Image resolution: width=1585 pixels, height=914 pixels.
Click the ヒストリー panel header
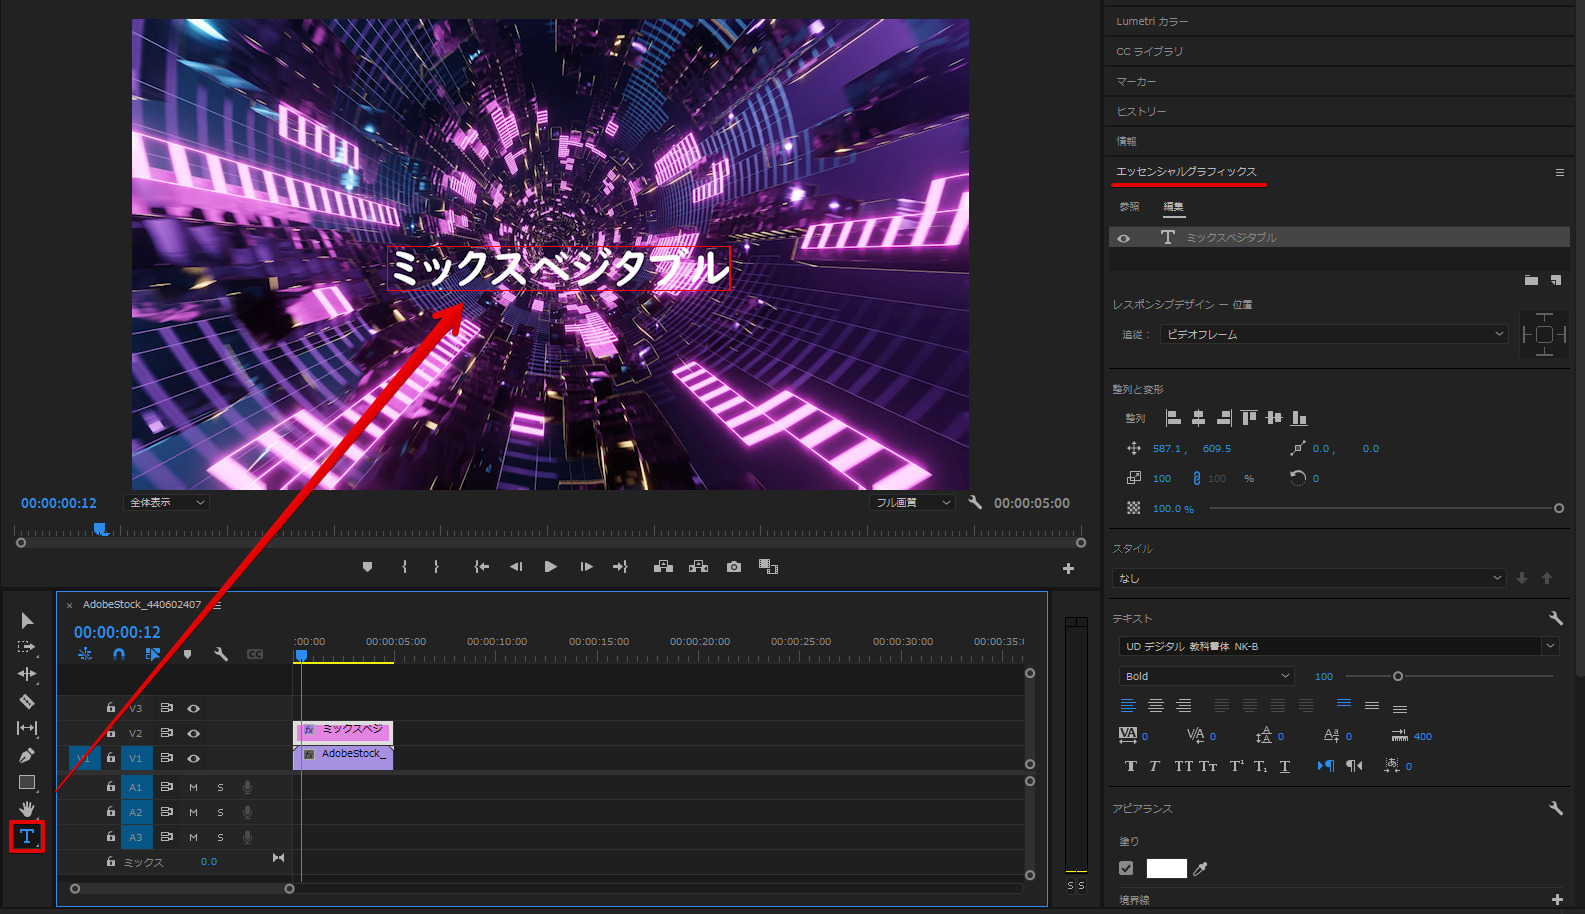click(x=1141, y=112)
